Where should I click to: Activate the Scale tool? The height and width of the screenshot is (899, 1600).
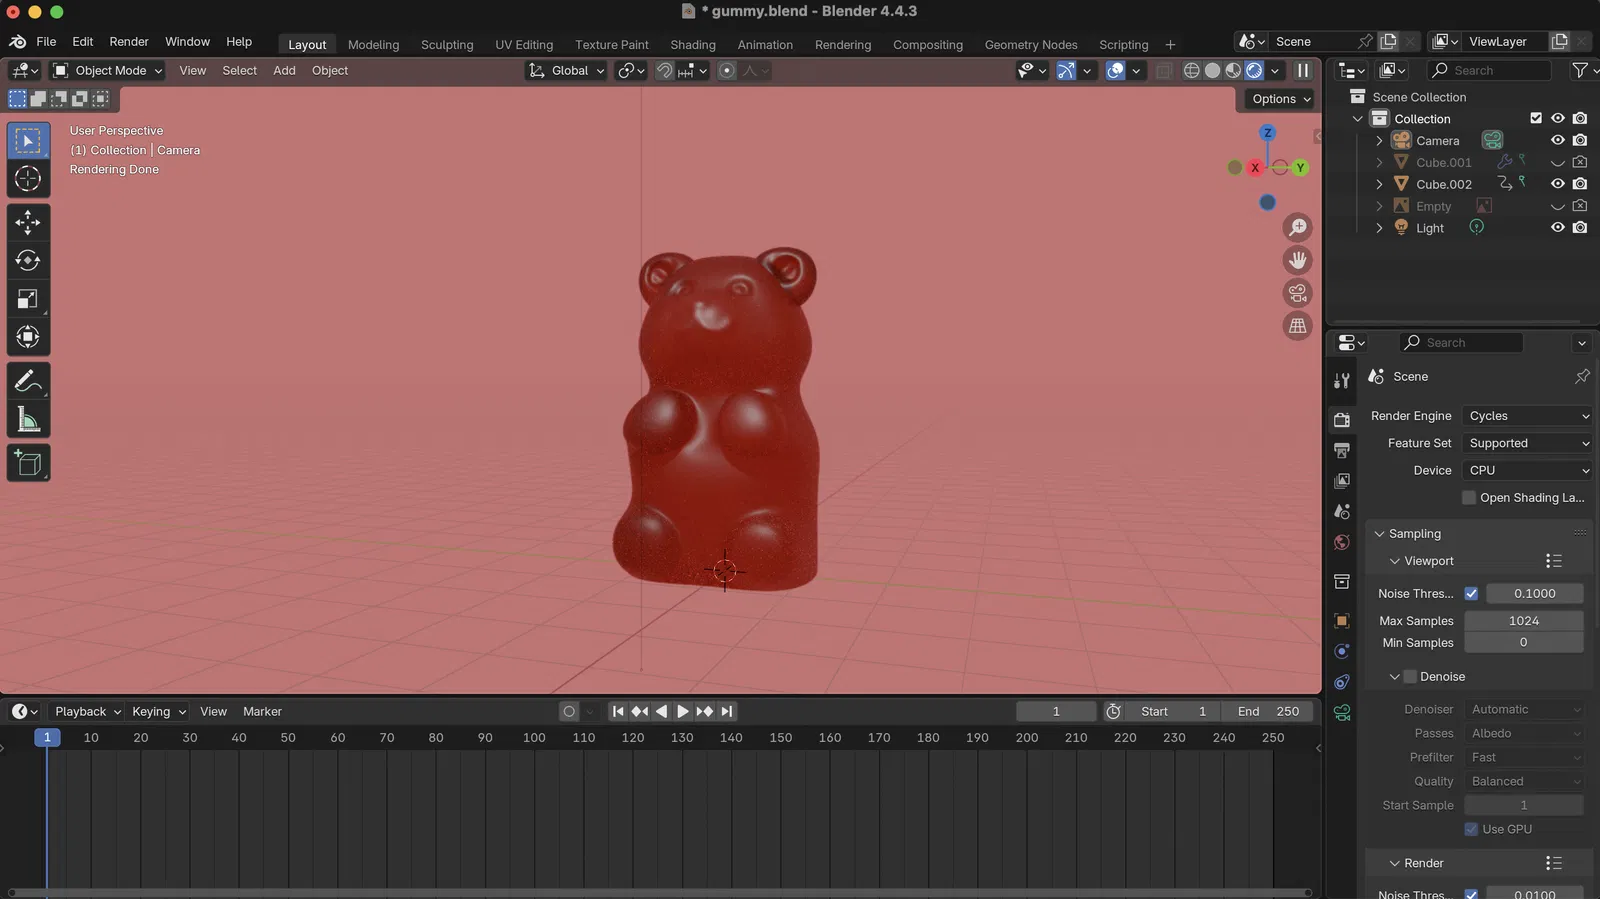(x=28, y=299)
